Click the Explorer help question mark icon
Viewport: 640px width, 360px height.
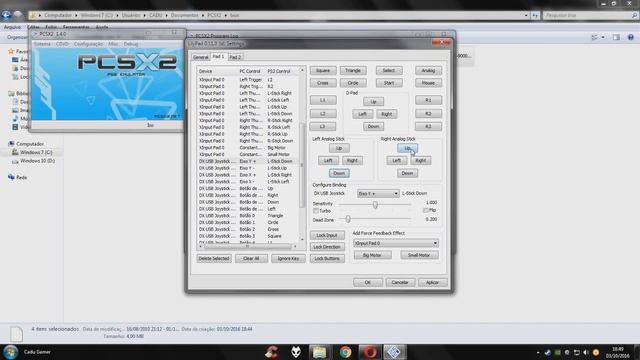point(631,37)
